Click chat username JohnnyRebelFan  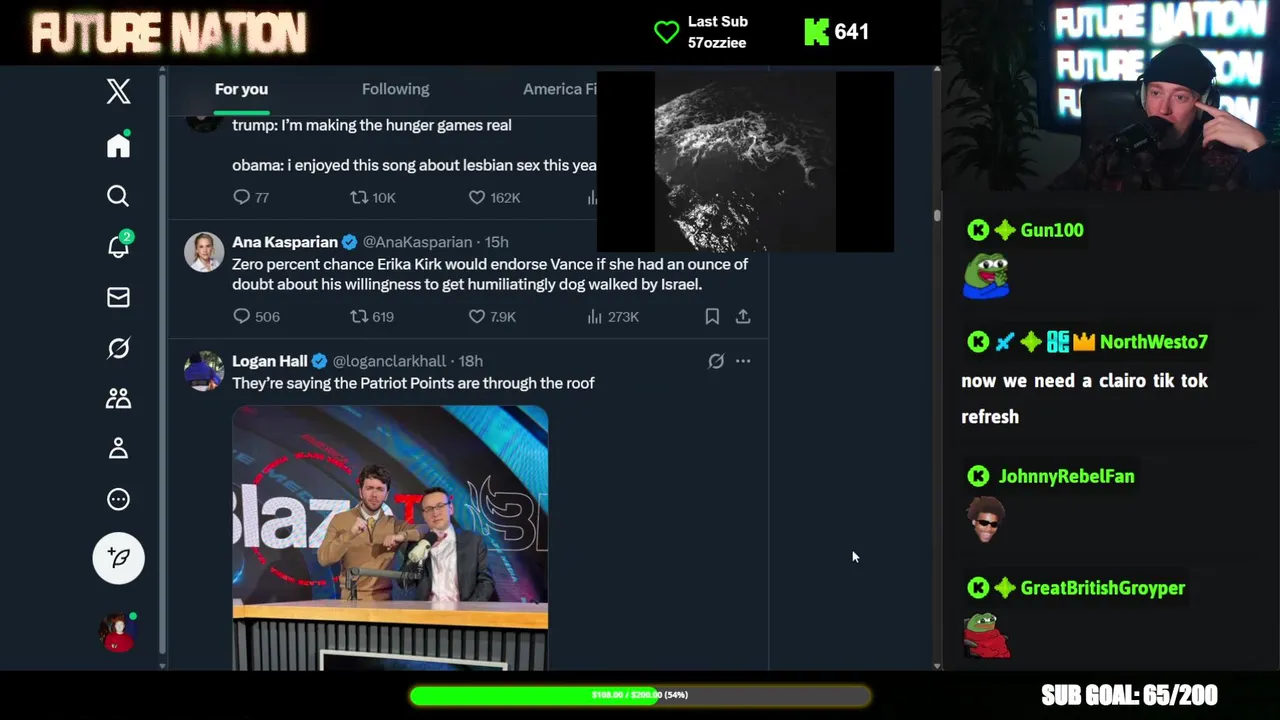(1066, 476)
